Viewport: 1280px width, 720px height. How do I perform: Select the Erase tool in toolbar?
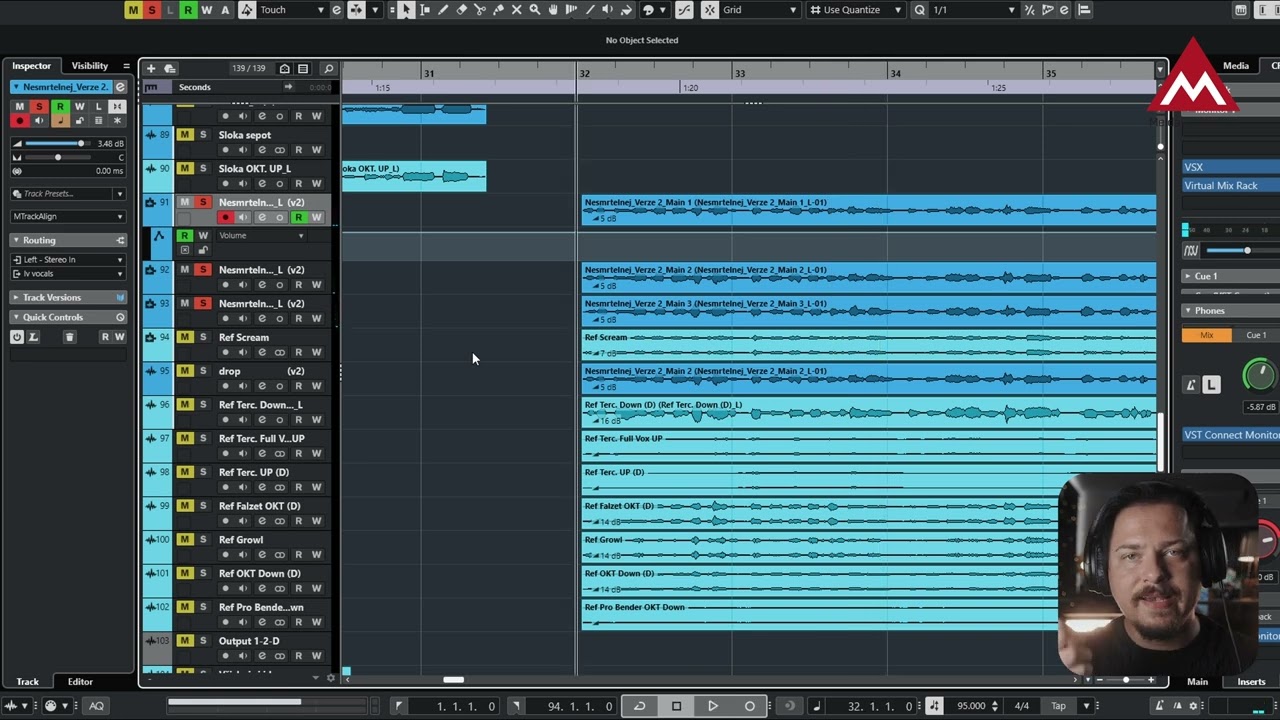tap(462, 10)
